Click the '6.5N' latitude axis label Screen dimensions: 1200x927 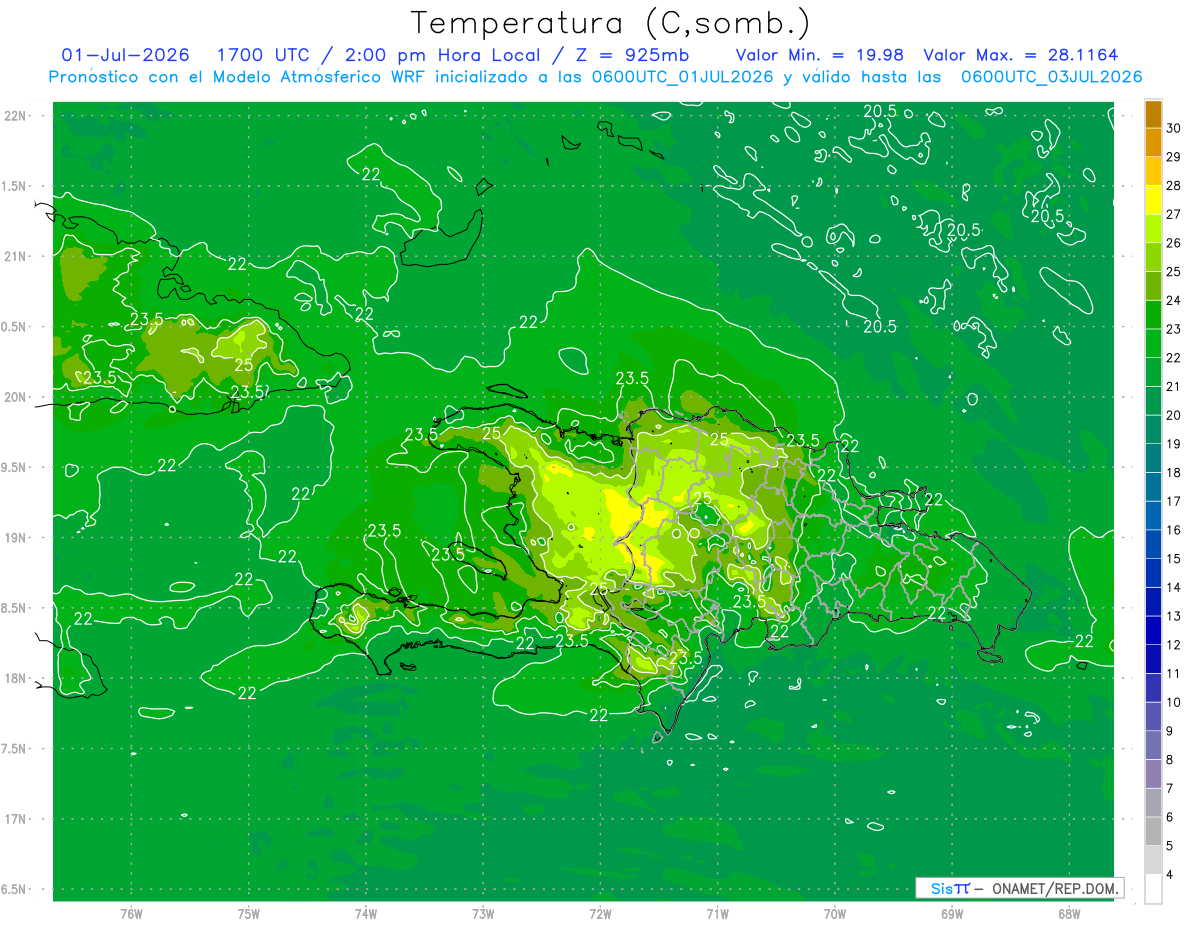tap(14, 890)
